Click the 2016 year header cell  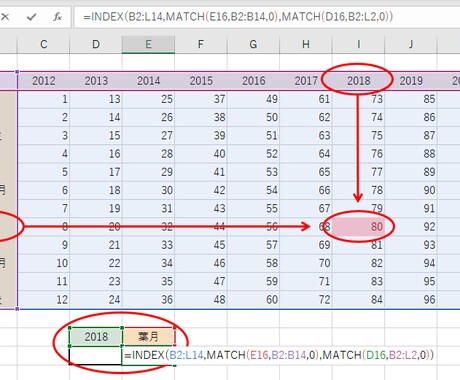(253, 81)
